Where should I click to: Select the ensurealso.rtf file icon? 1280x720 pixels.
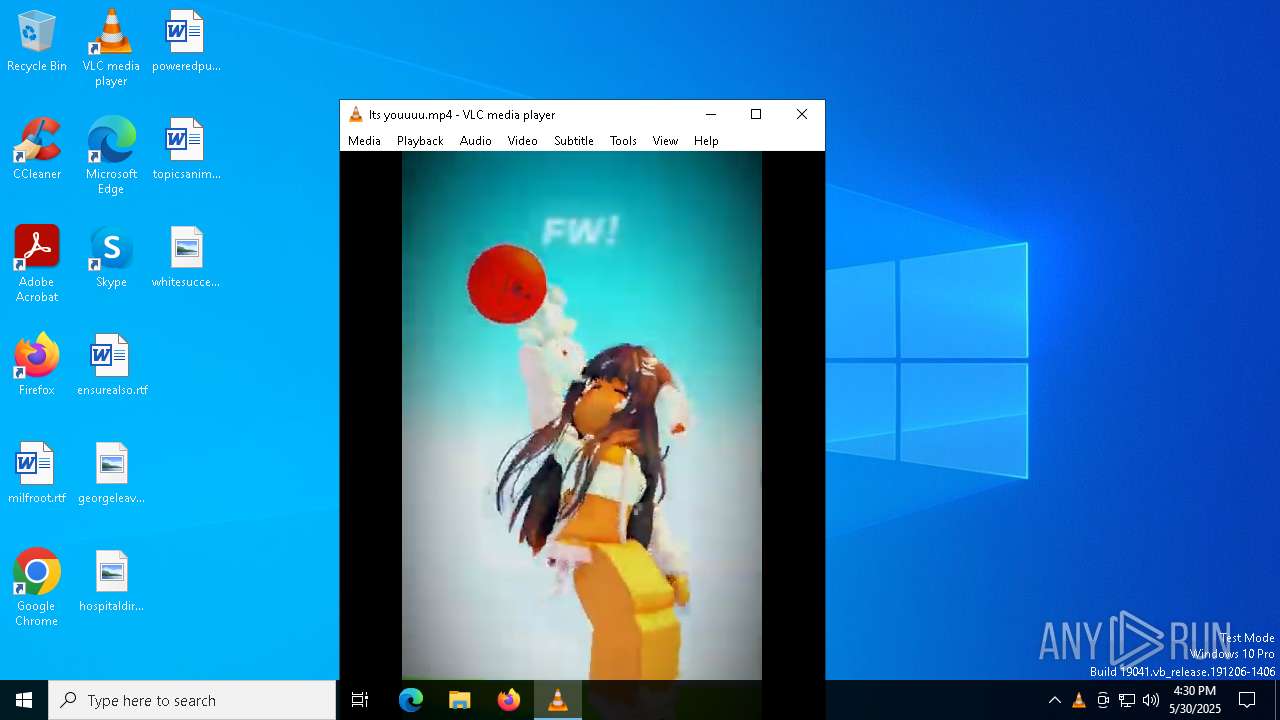point(111,365)
